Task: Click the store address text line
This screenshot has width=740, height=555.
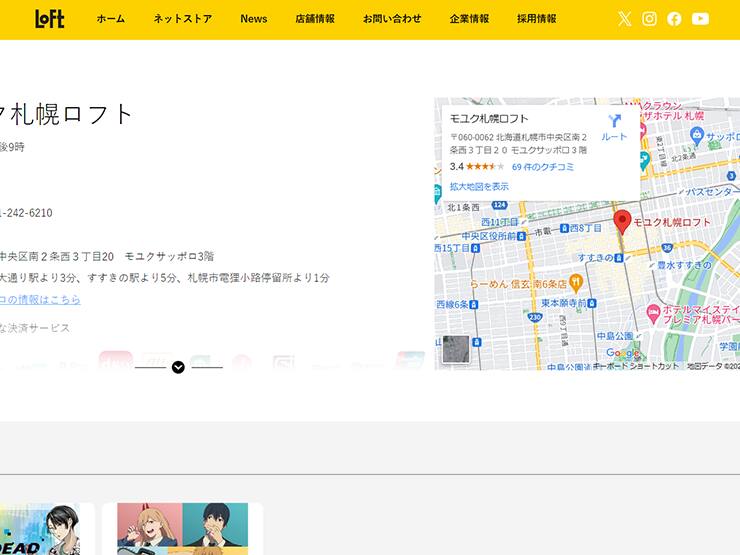Action: click(x=107, y=256)
